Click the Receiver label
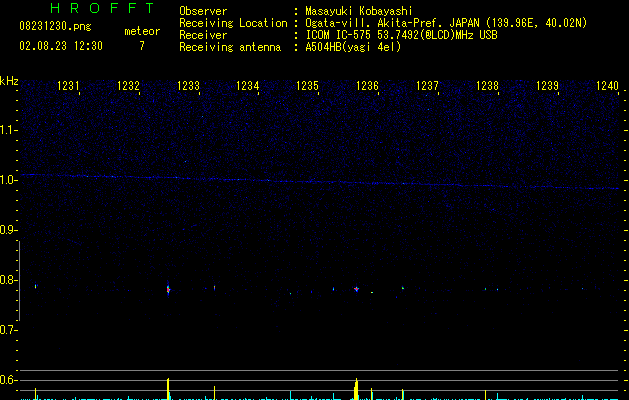 click(x=203, y=35)
